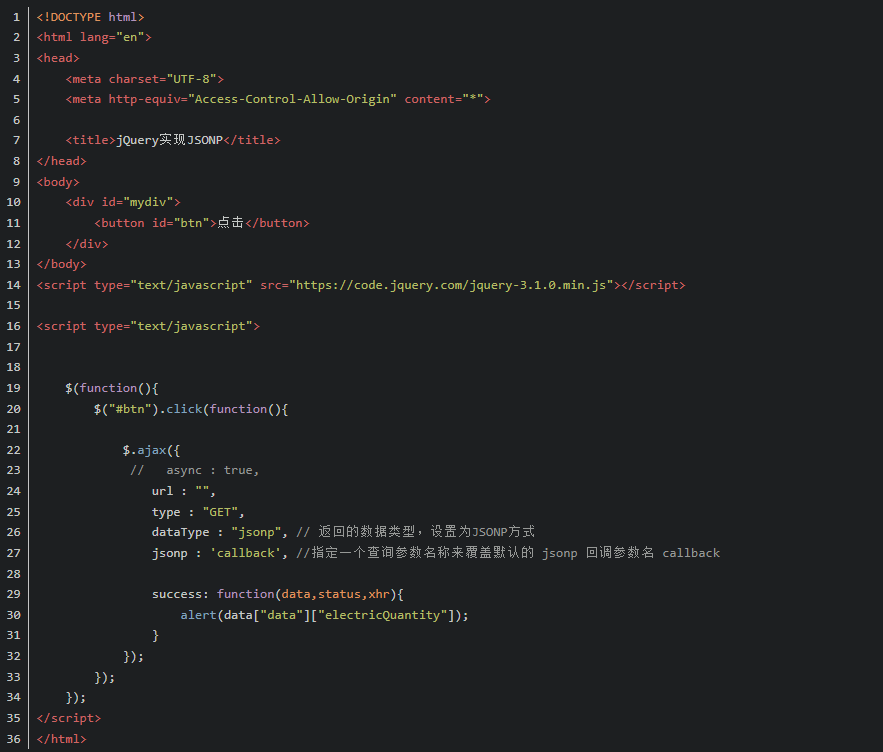Click the charset="UTF-8" meta attribute
This screenshot has width=883, height=752.
(163, 79)
